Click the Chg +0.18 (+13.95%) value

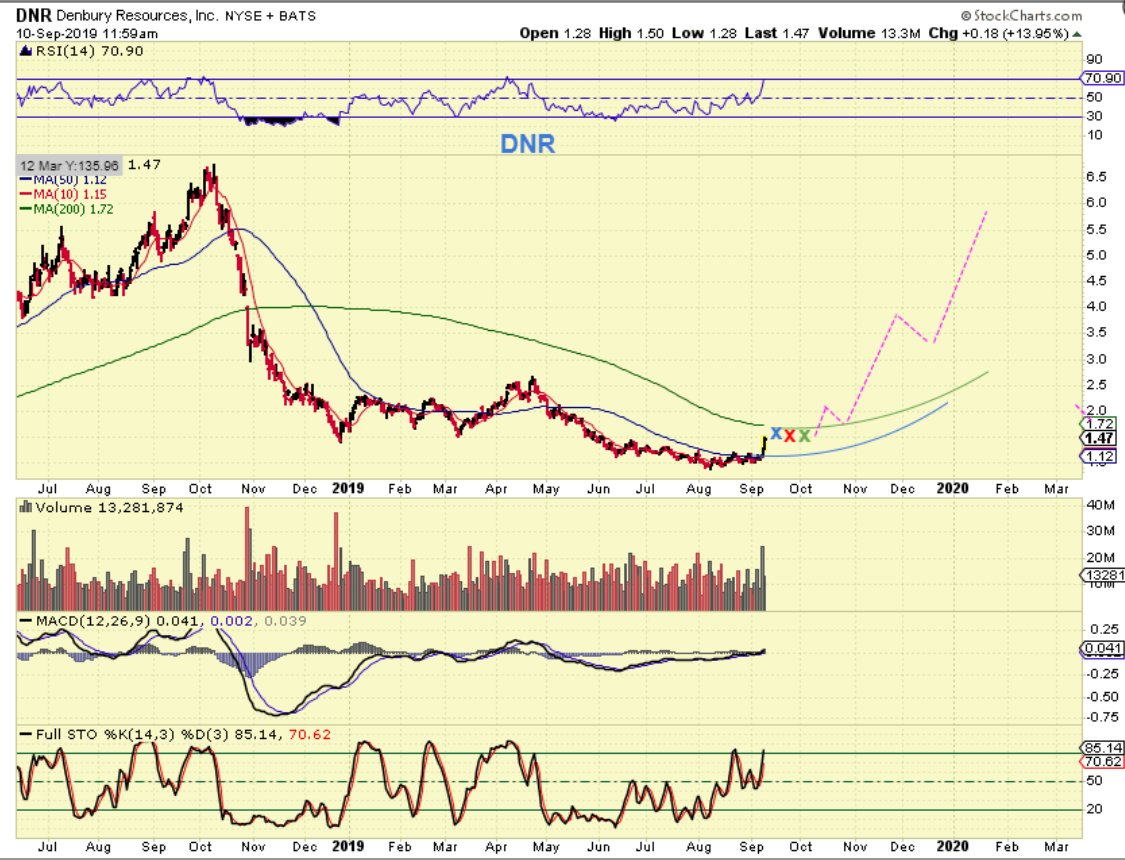tap(999, 33)
